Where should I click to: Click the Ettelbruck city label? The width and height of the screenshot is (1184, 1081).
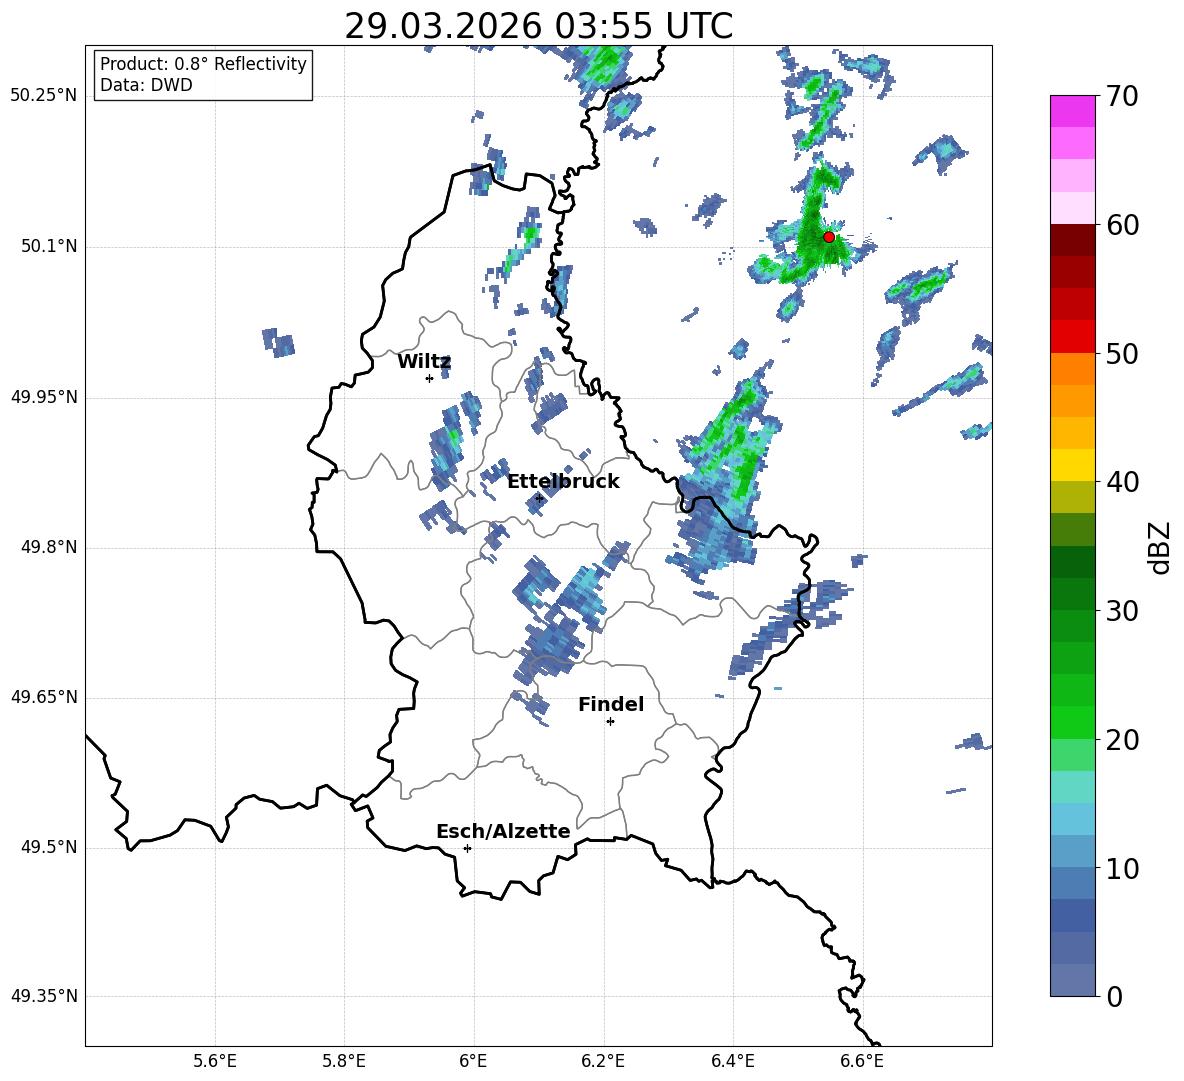[x=563, y=482]
